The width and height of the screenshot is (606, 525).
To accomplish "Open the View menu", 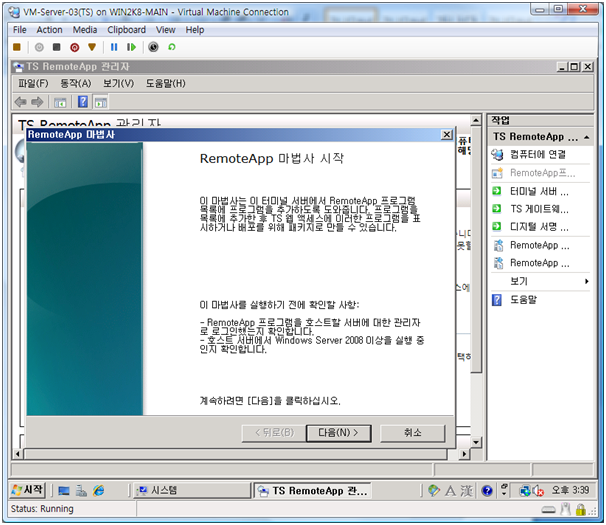I will (166, 30).
